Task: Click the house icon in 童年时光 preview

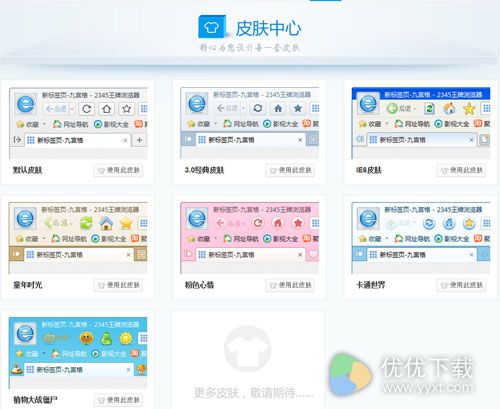Action: [106, 223]
